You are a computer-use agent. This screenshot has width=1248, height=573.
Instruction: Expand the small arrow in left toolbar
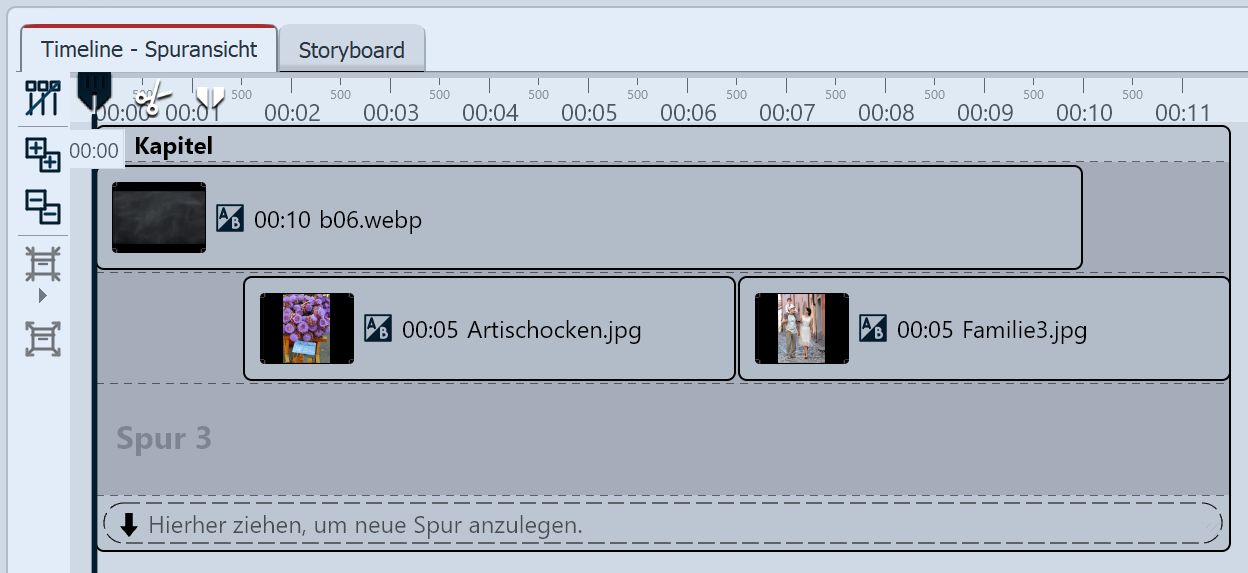[x=42, y=296]
